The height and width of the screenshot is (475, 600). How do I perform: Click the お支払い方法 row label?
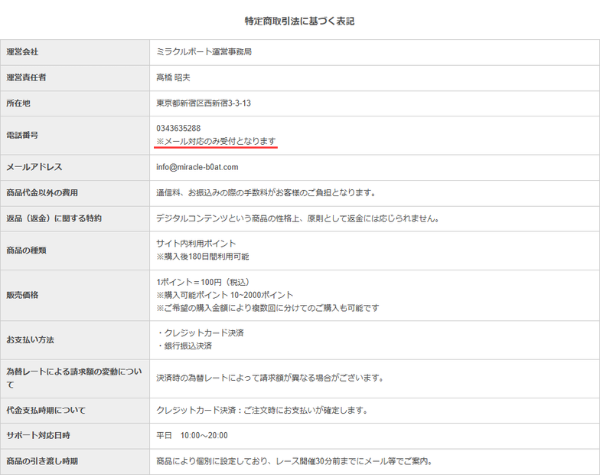click(x=30, y=340)
